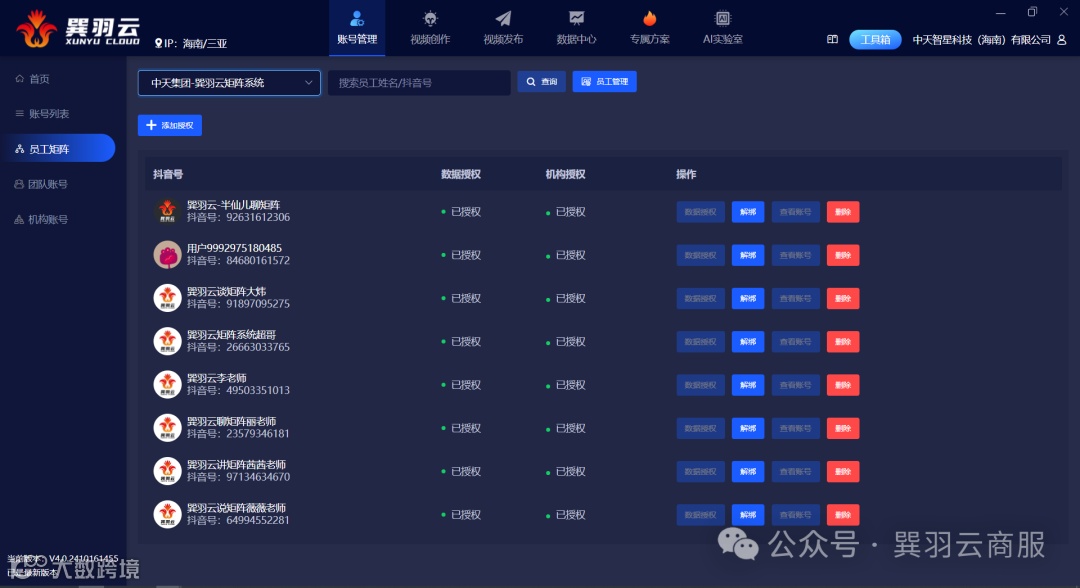The image size is (1080, 588).
Task: Click 删除 for 巽羽云讲矩阵茜茜老师
Action: click(842, 472)
